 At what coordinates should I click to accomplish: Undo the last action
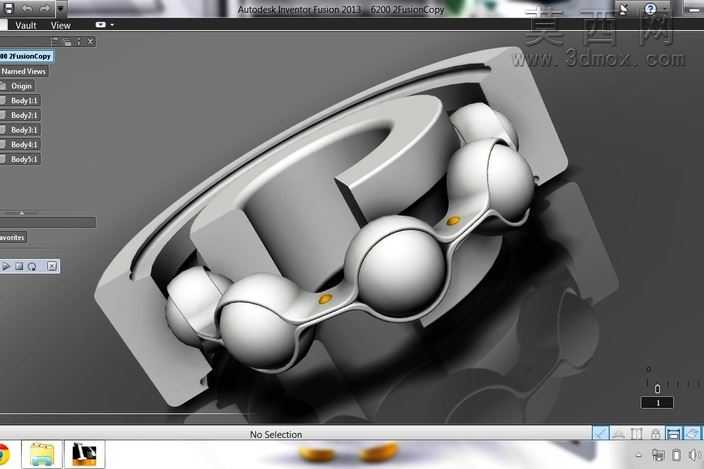tap(27, 9)
